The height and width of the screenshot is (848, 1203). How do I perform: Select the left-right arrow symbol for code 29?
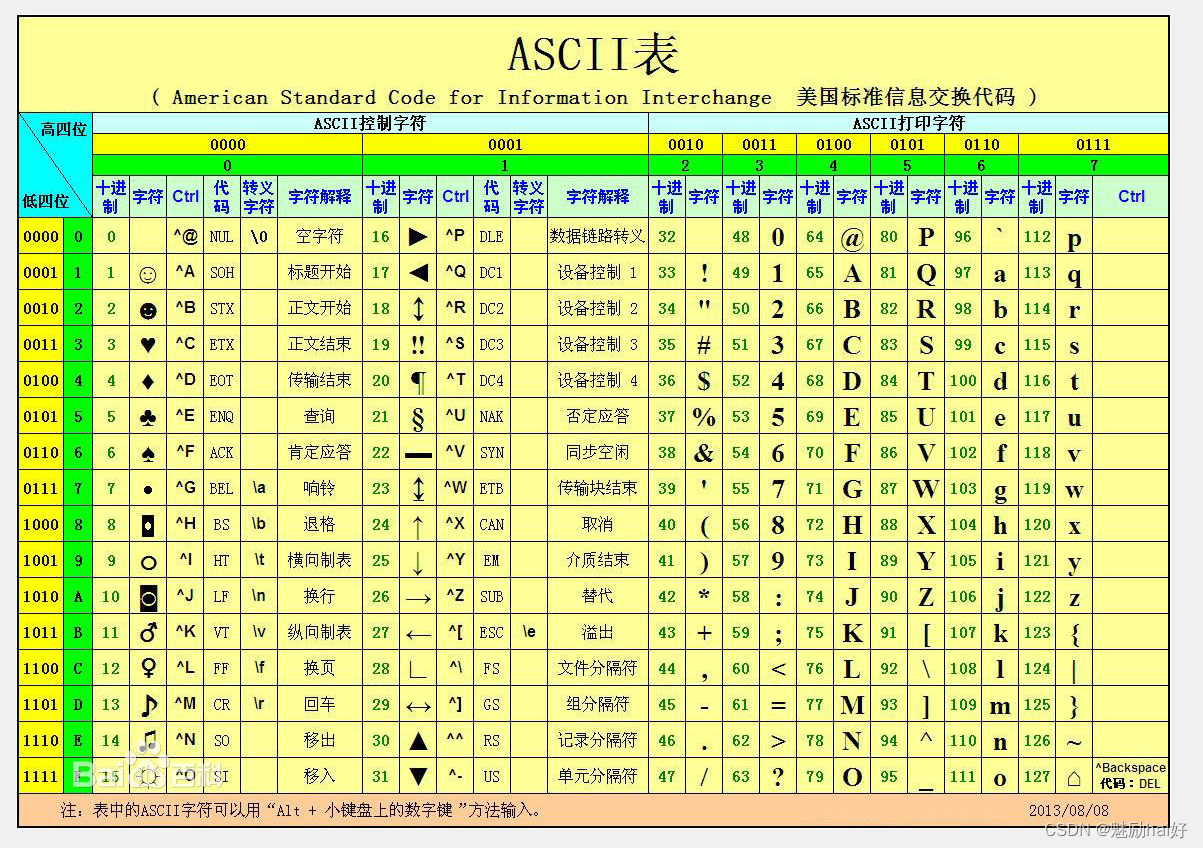point(418,706)
